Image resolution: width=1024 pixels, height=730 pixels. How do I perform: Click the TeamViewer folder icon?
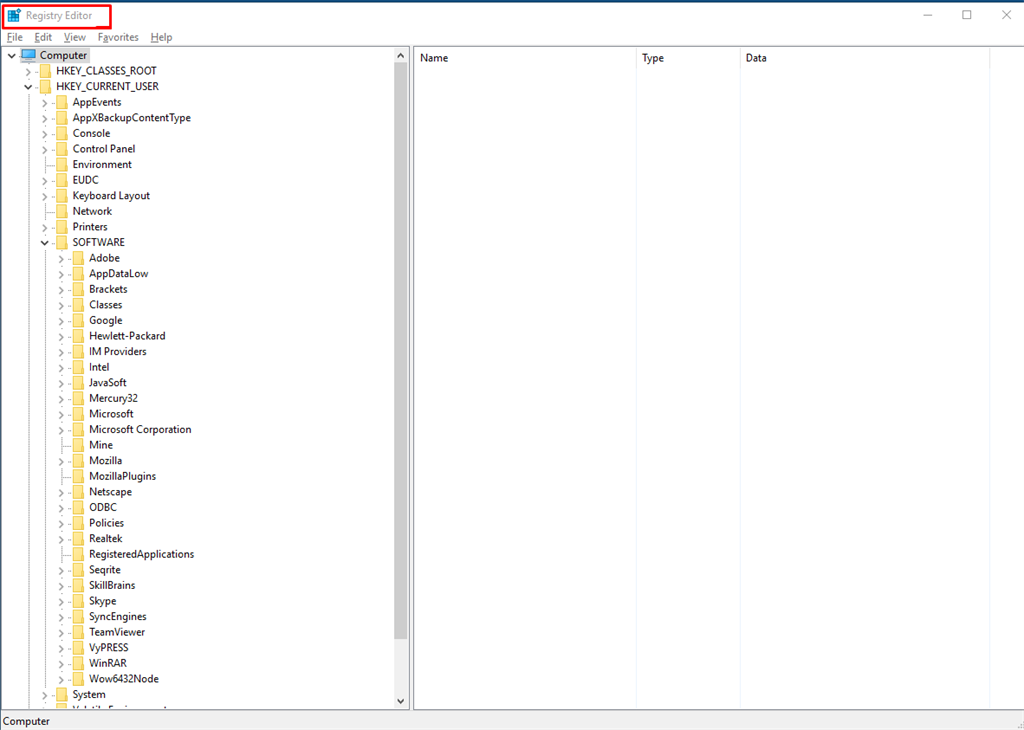pos(78,632)
